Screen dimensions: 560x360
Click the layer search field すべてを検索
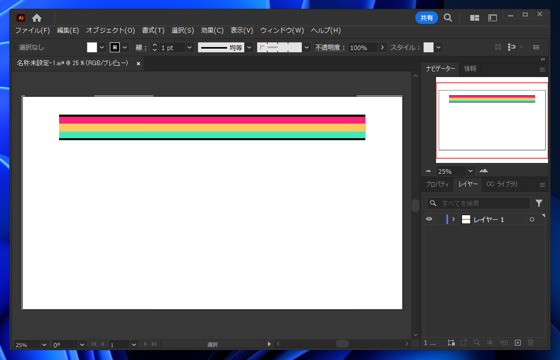click(x=479, y=203)
